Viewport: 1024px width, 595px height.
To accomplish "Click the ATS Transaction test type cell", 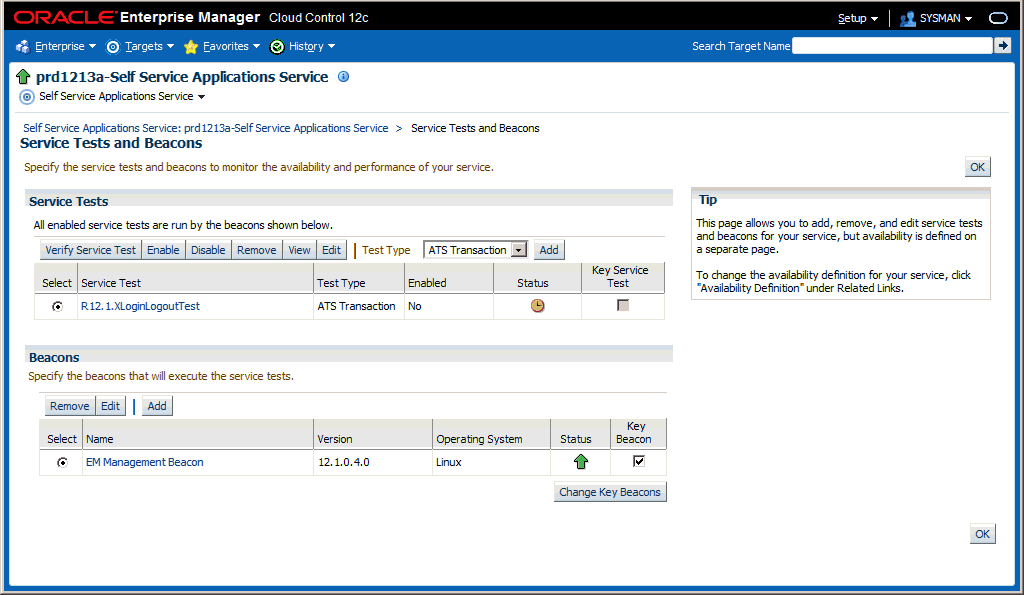I will click(x=359, y=306).
